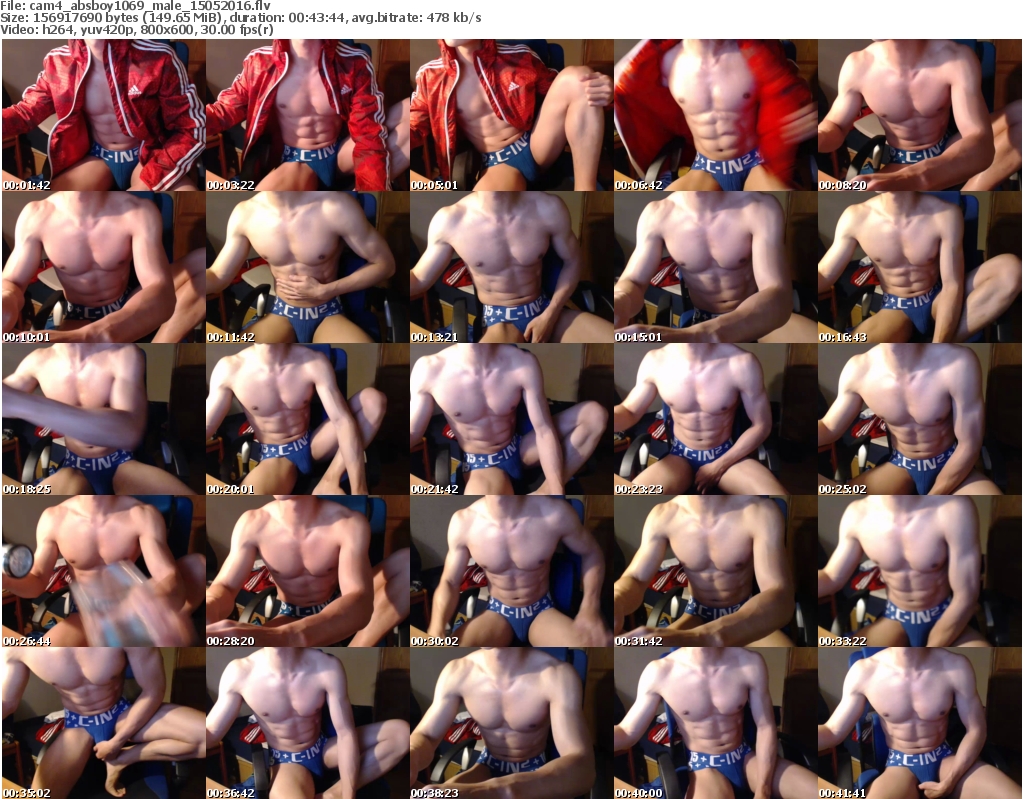Select the thumbnail stamped 00:08:20
This screenshot has width=1024, height=799.
tap(919, 115)
